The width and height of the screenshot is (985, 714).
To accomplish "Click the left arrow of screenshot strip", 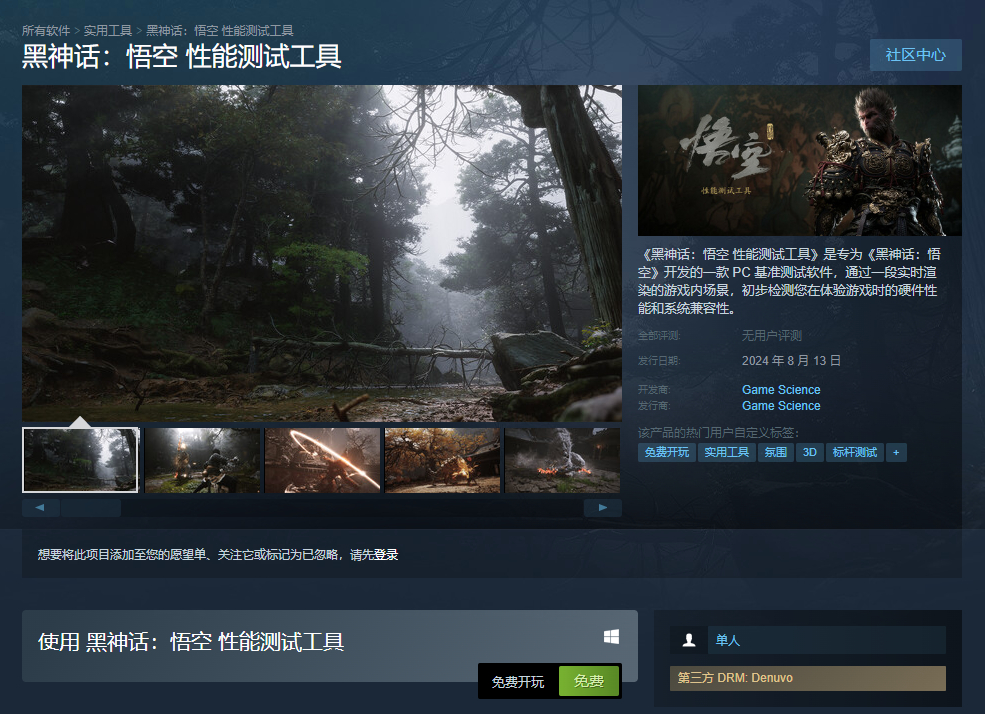I will tap(40, 507).
